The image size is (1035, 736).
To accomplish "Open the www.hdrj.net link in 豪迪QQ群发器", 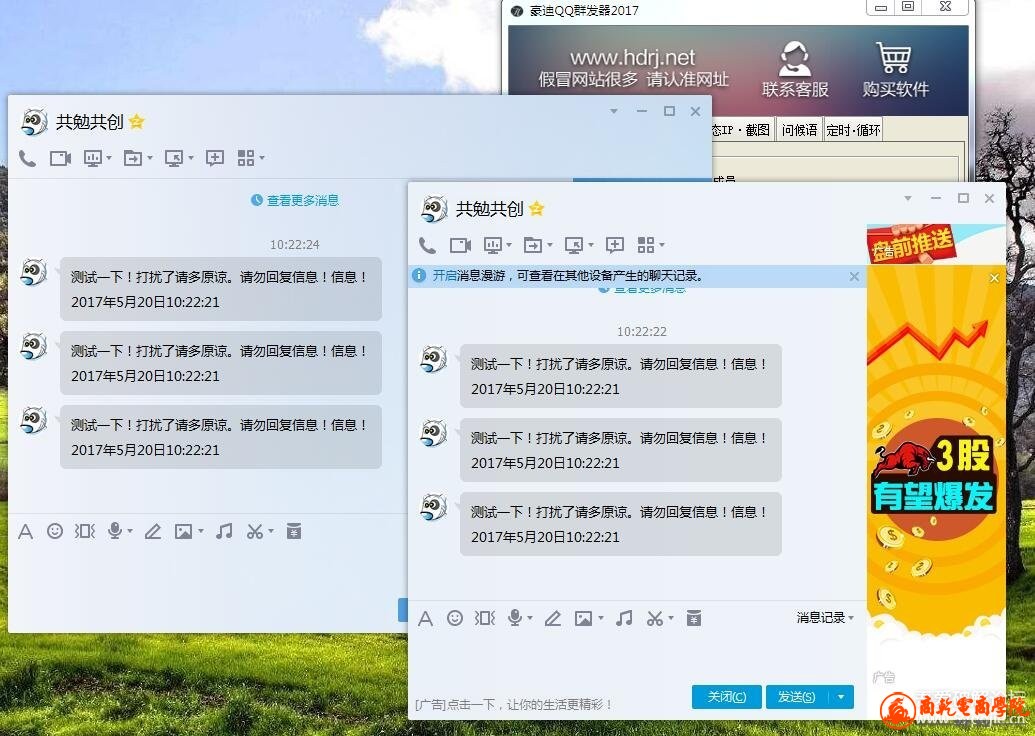I will pyautogui.click(x=633, y=58).
